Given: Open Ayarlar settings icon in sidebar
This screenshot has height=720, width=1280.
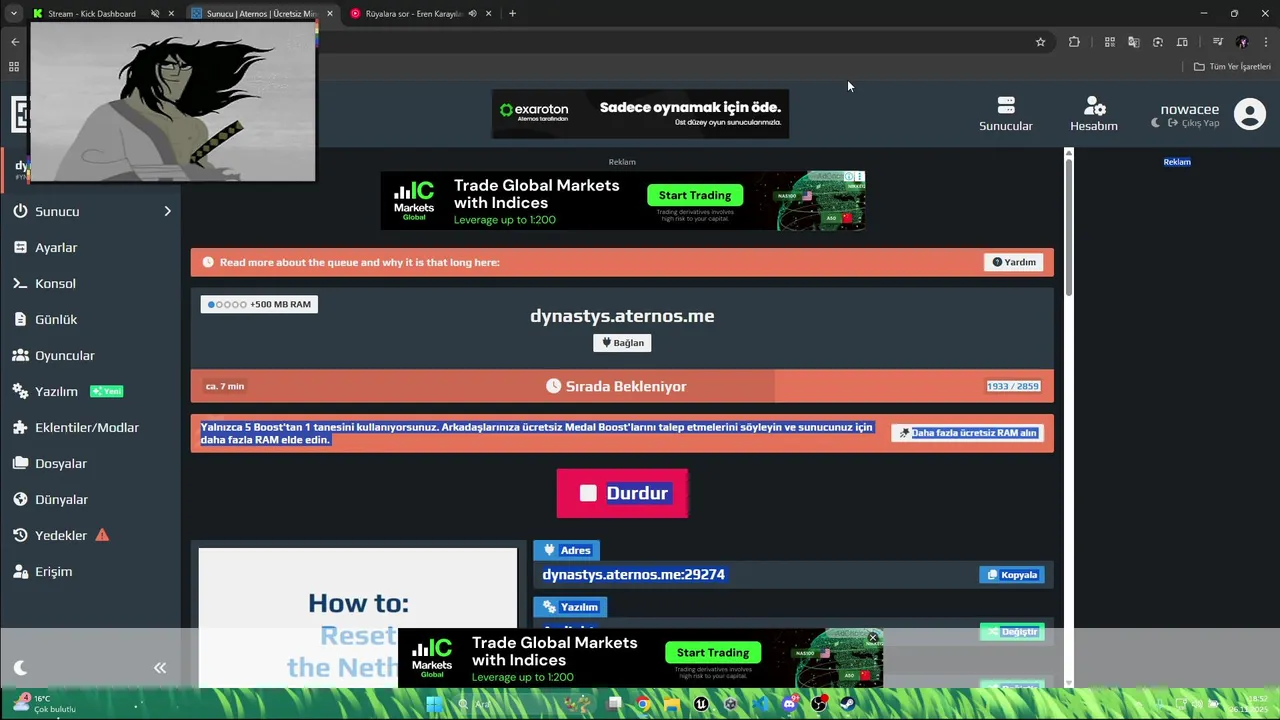Looking at the screenshot, I should coord(20,247).
